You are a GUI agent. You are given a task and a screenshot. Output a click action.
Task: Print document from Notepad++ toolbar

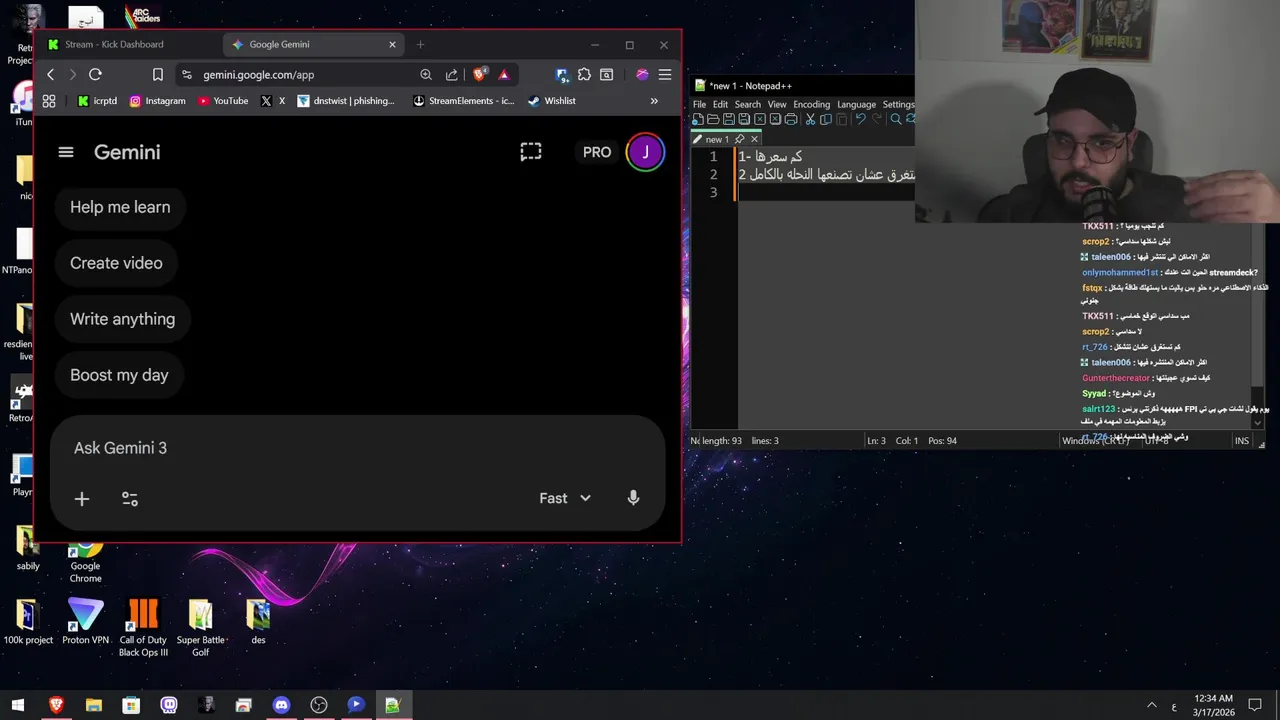pos(791,119)
